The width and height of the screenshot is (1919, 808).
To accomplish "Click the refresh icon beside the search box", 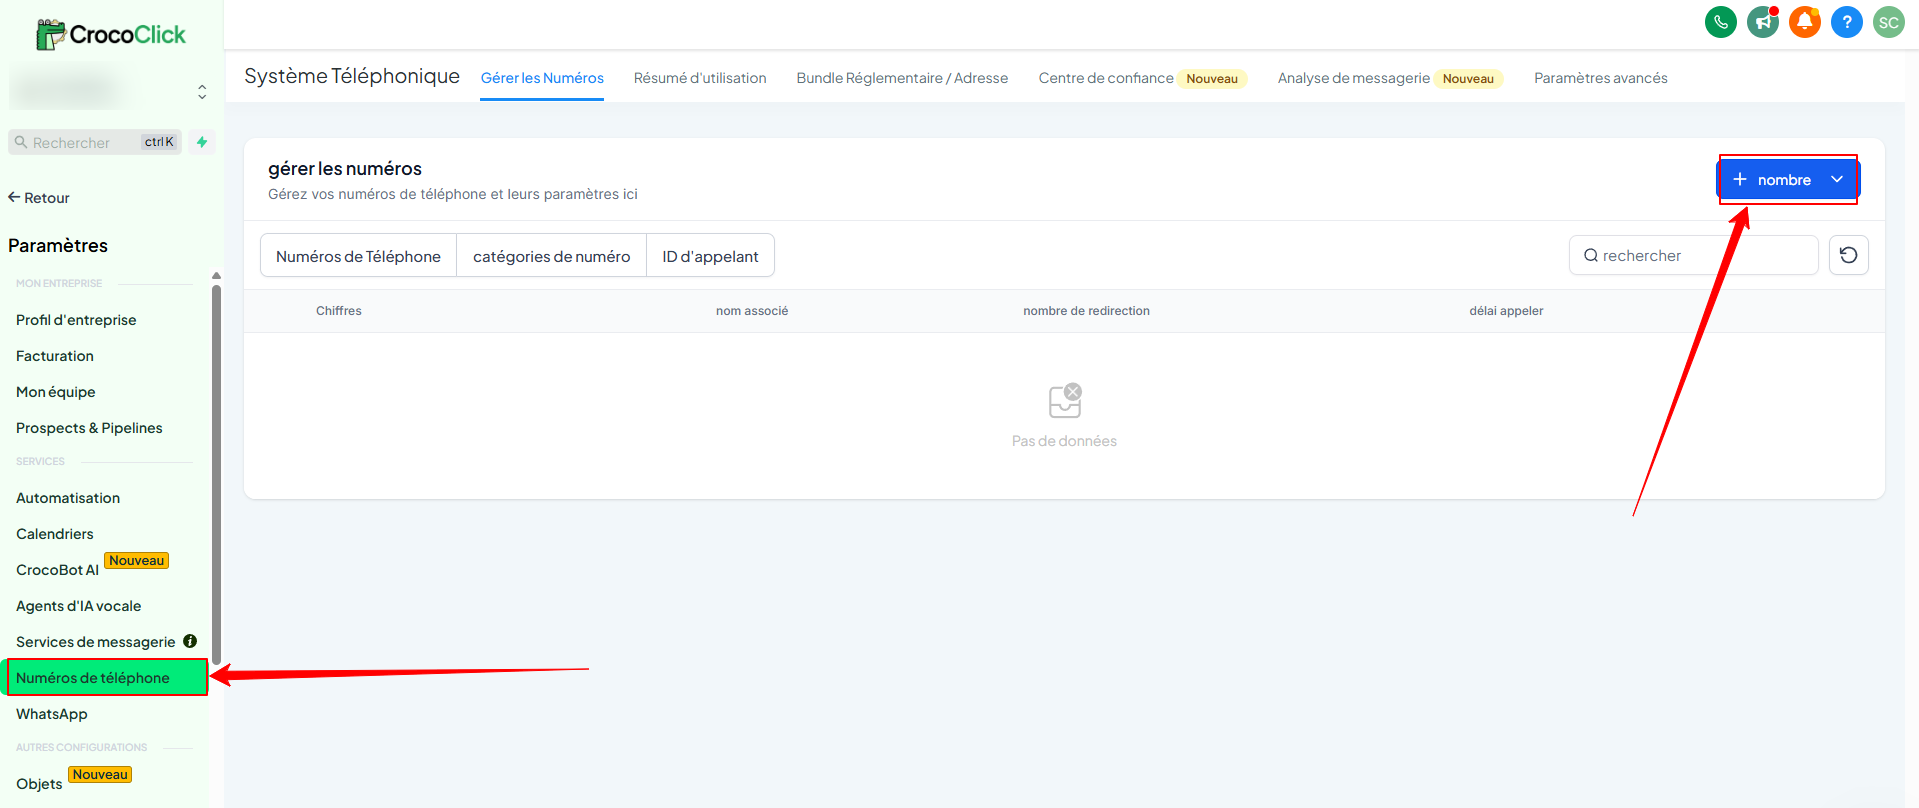I will click(x=1848, y=255).
